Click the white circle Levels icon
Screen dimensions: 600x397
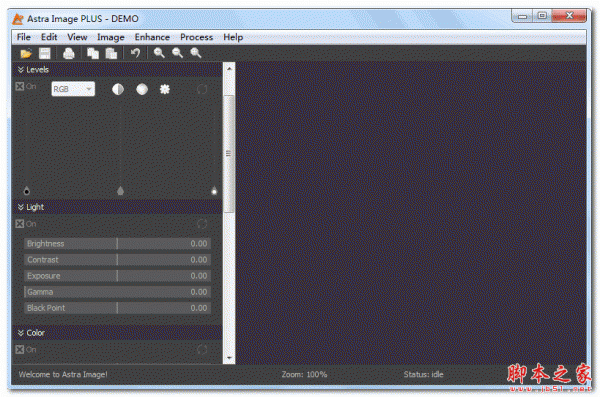tap(142, 89)
